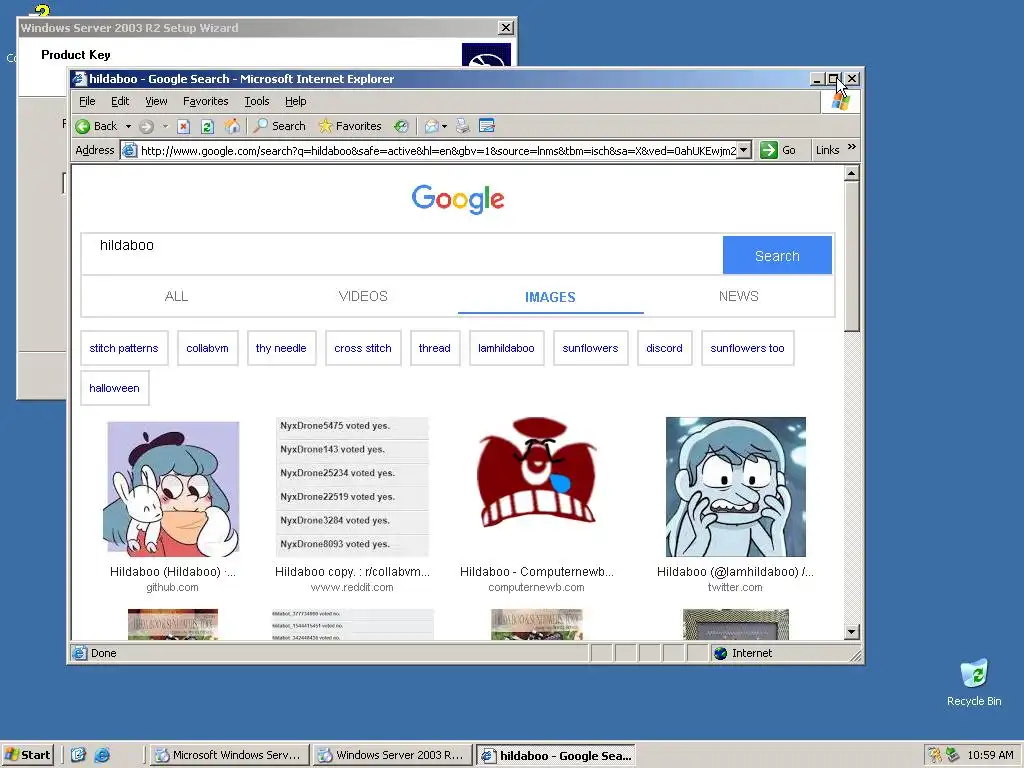The width and height of the screenshot is (1024, 768).
Task: Click the 'Hildaboo - Computernewb...' caption
Action: point(537,571)
